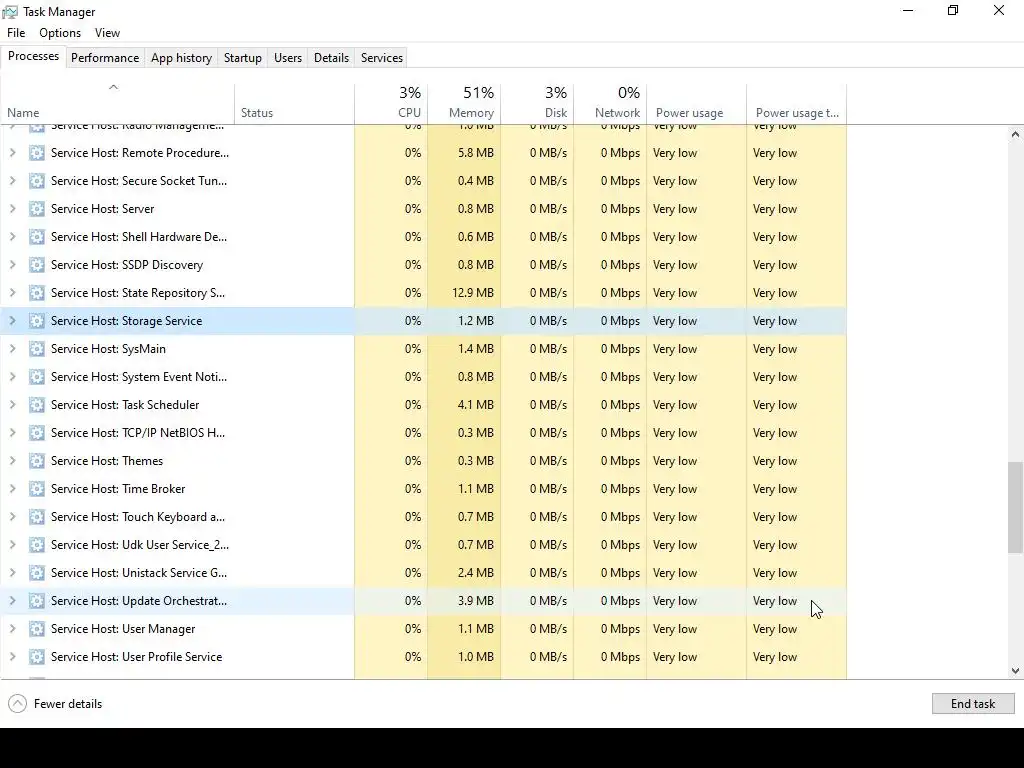The width and height of the screenshot is (1024, 768).
Task: Expand Service Host: Server group
Action: (x=12, y=209)
